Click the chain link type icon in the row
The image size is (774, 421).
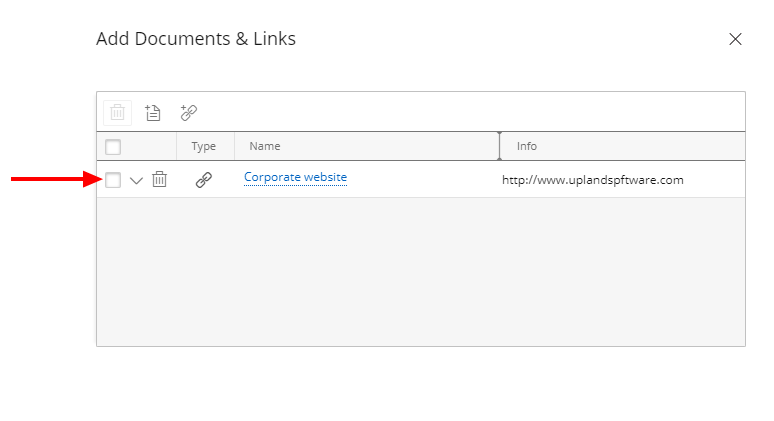click(x=204, y=180)
